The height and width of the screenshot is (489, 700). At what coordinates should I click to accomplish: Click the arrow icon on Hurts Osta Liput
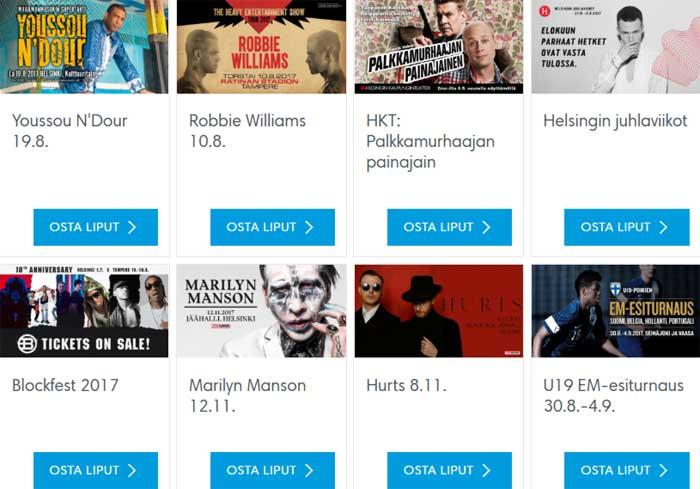[x=486, y=470]
